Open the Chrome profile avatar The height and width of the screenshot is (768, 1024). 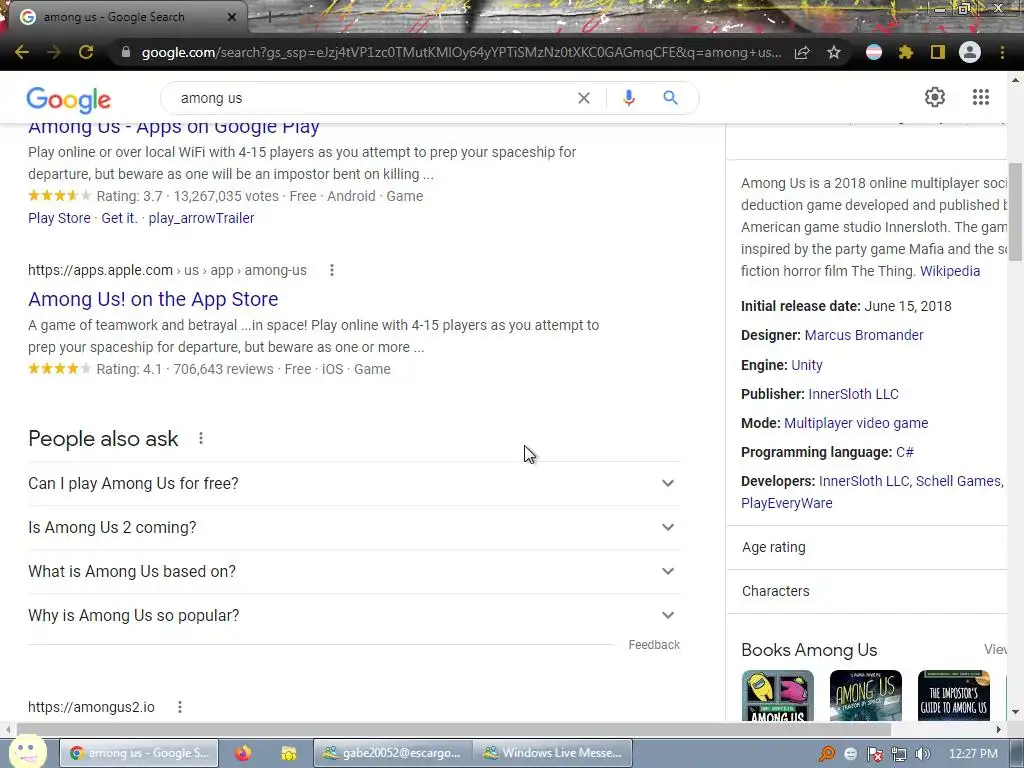(970, 52)
